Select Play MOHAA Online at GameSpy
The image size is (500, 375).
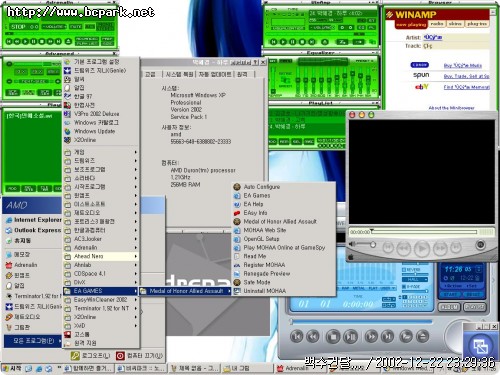click(x=284, y=247)
